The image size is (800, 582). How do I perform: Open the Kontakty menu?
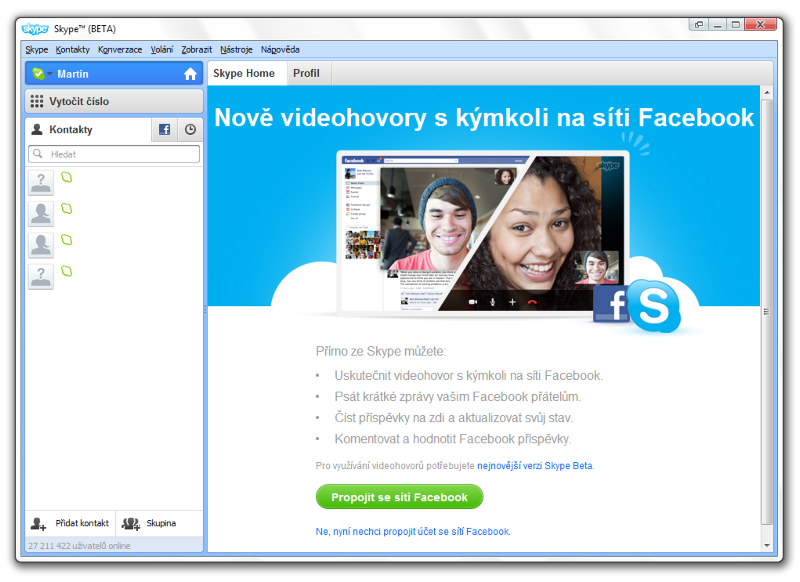tap(72, 49)
